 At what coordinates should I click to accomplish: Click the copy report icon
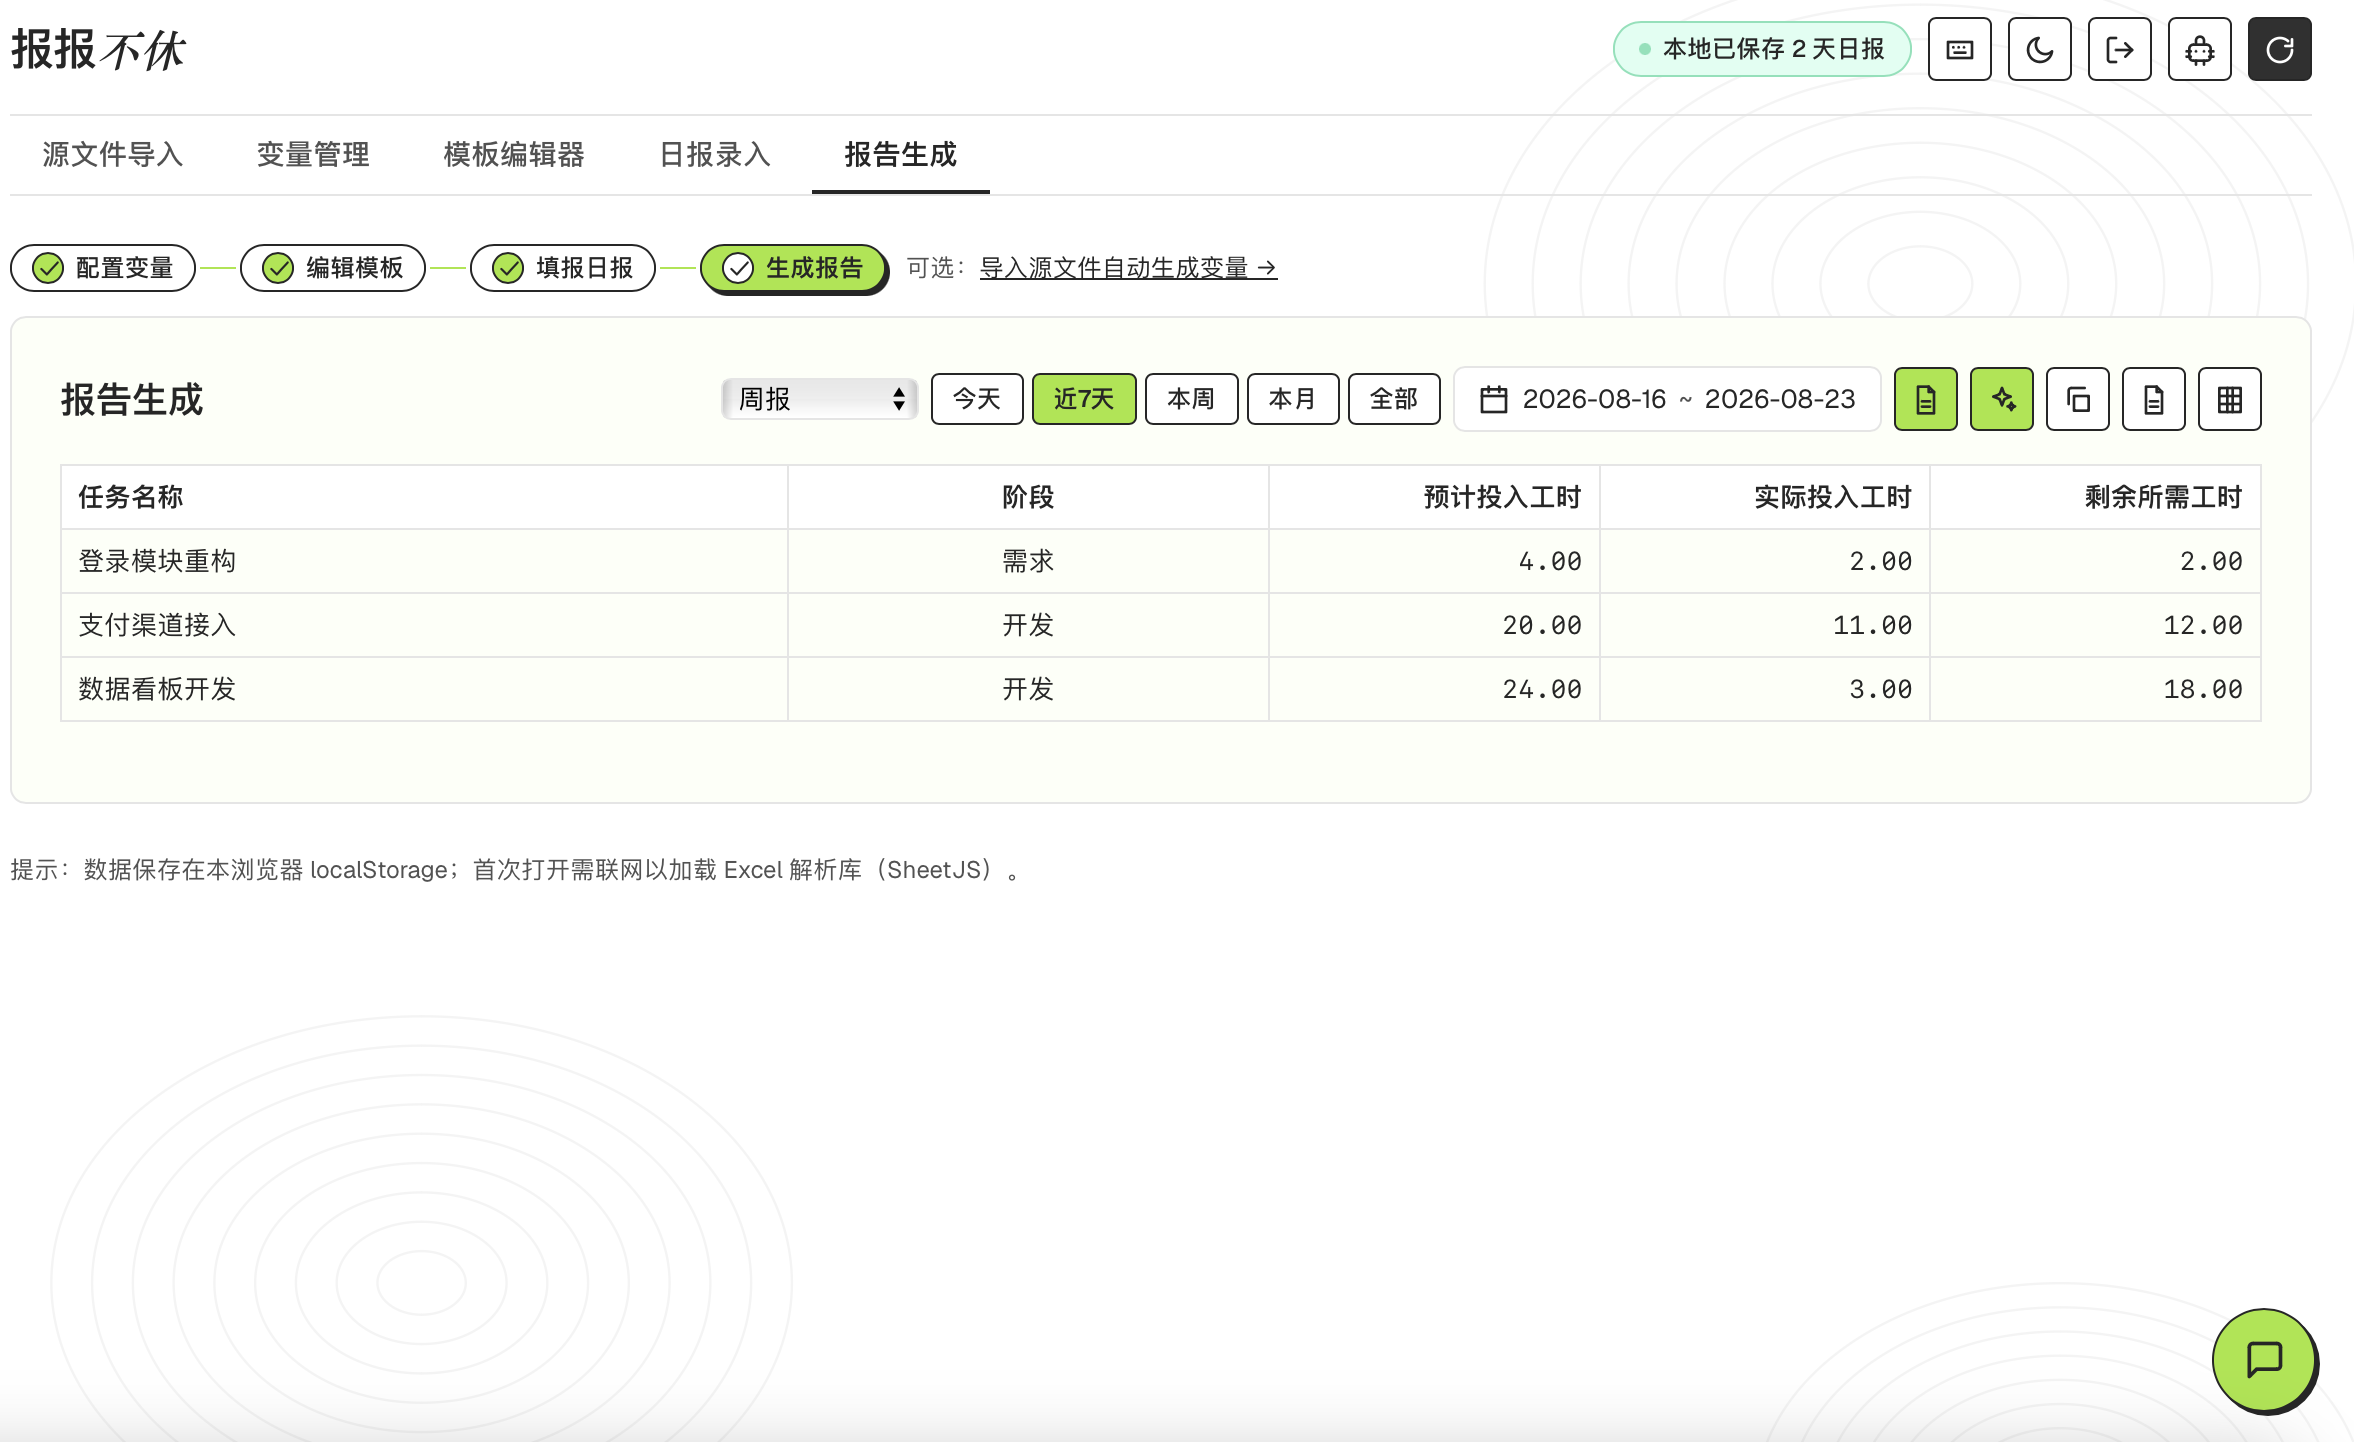(2077, 399)
